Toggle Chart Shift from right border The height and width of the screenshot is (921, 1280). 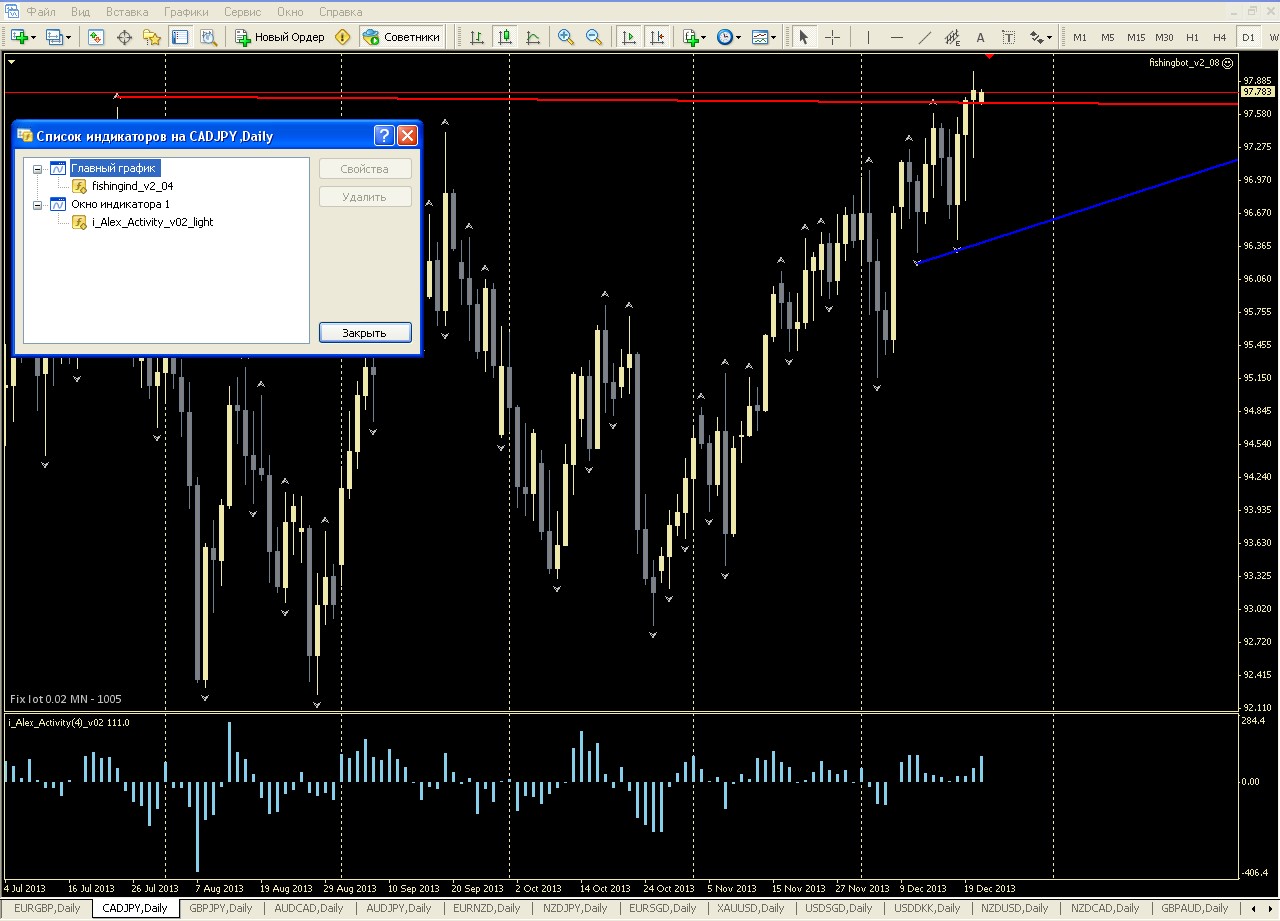[x=657, y=37]
